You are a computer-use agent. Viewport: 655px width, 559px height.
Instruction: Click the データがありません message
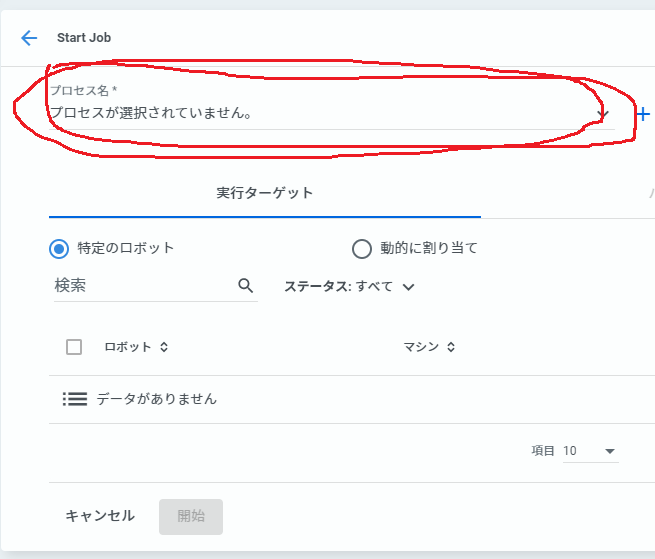coord(157,399)
